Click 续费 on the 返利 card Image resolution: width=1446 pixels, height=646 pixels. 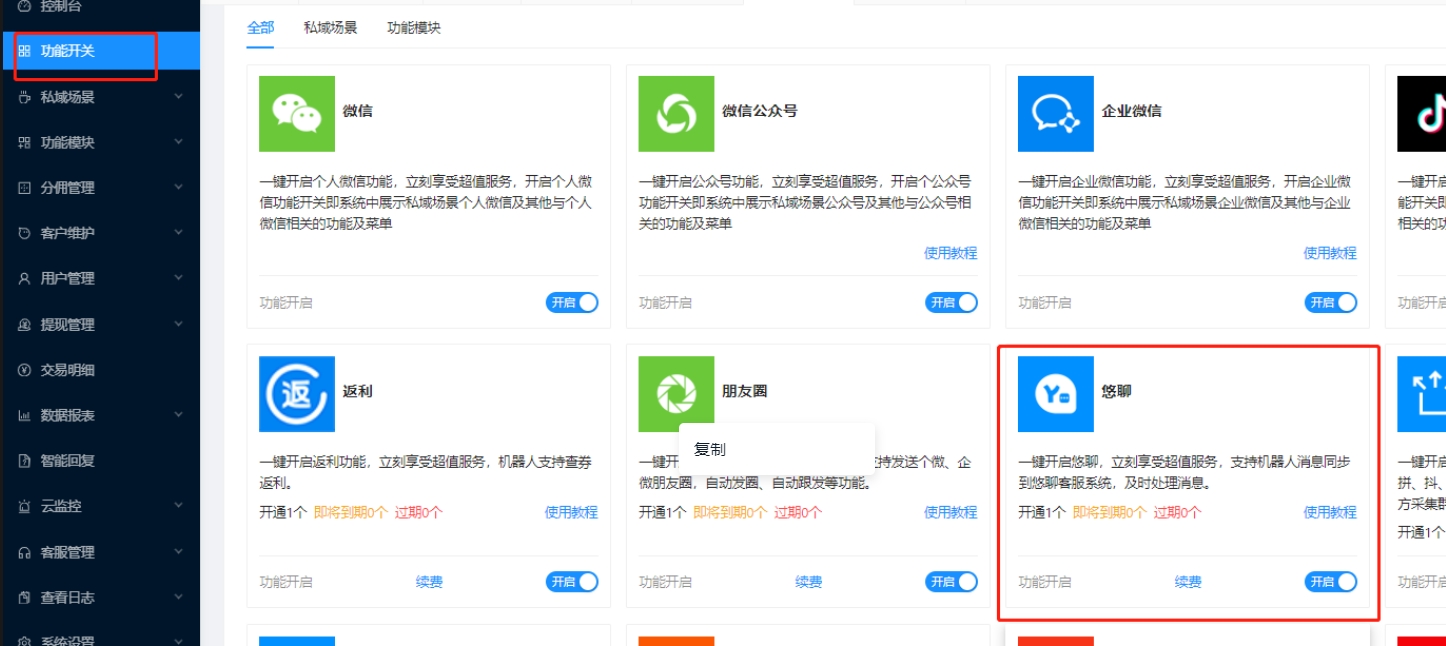point(429,582)
